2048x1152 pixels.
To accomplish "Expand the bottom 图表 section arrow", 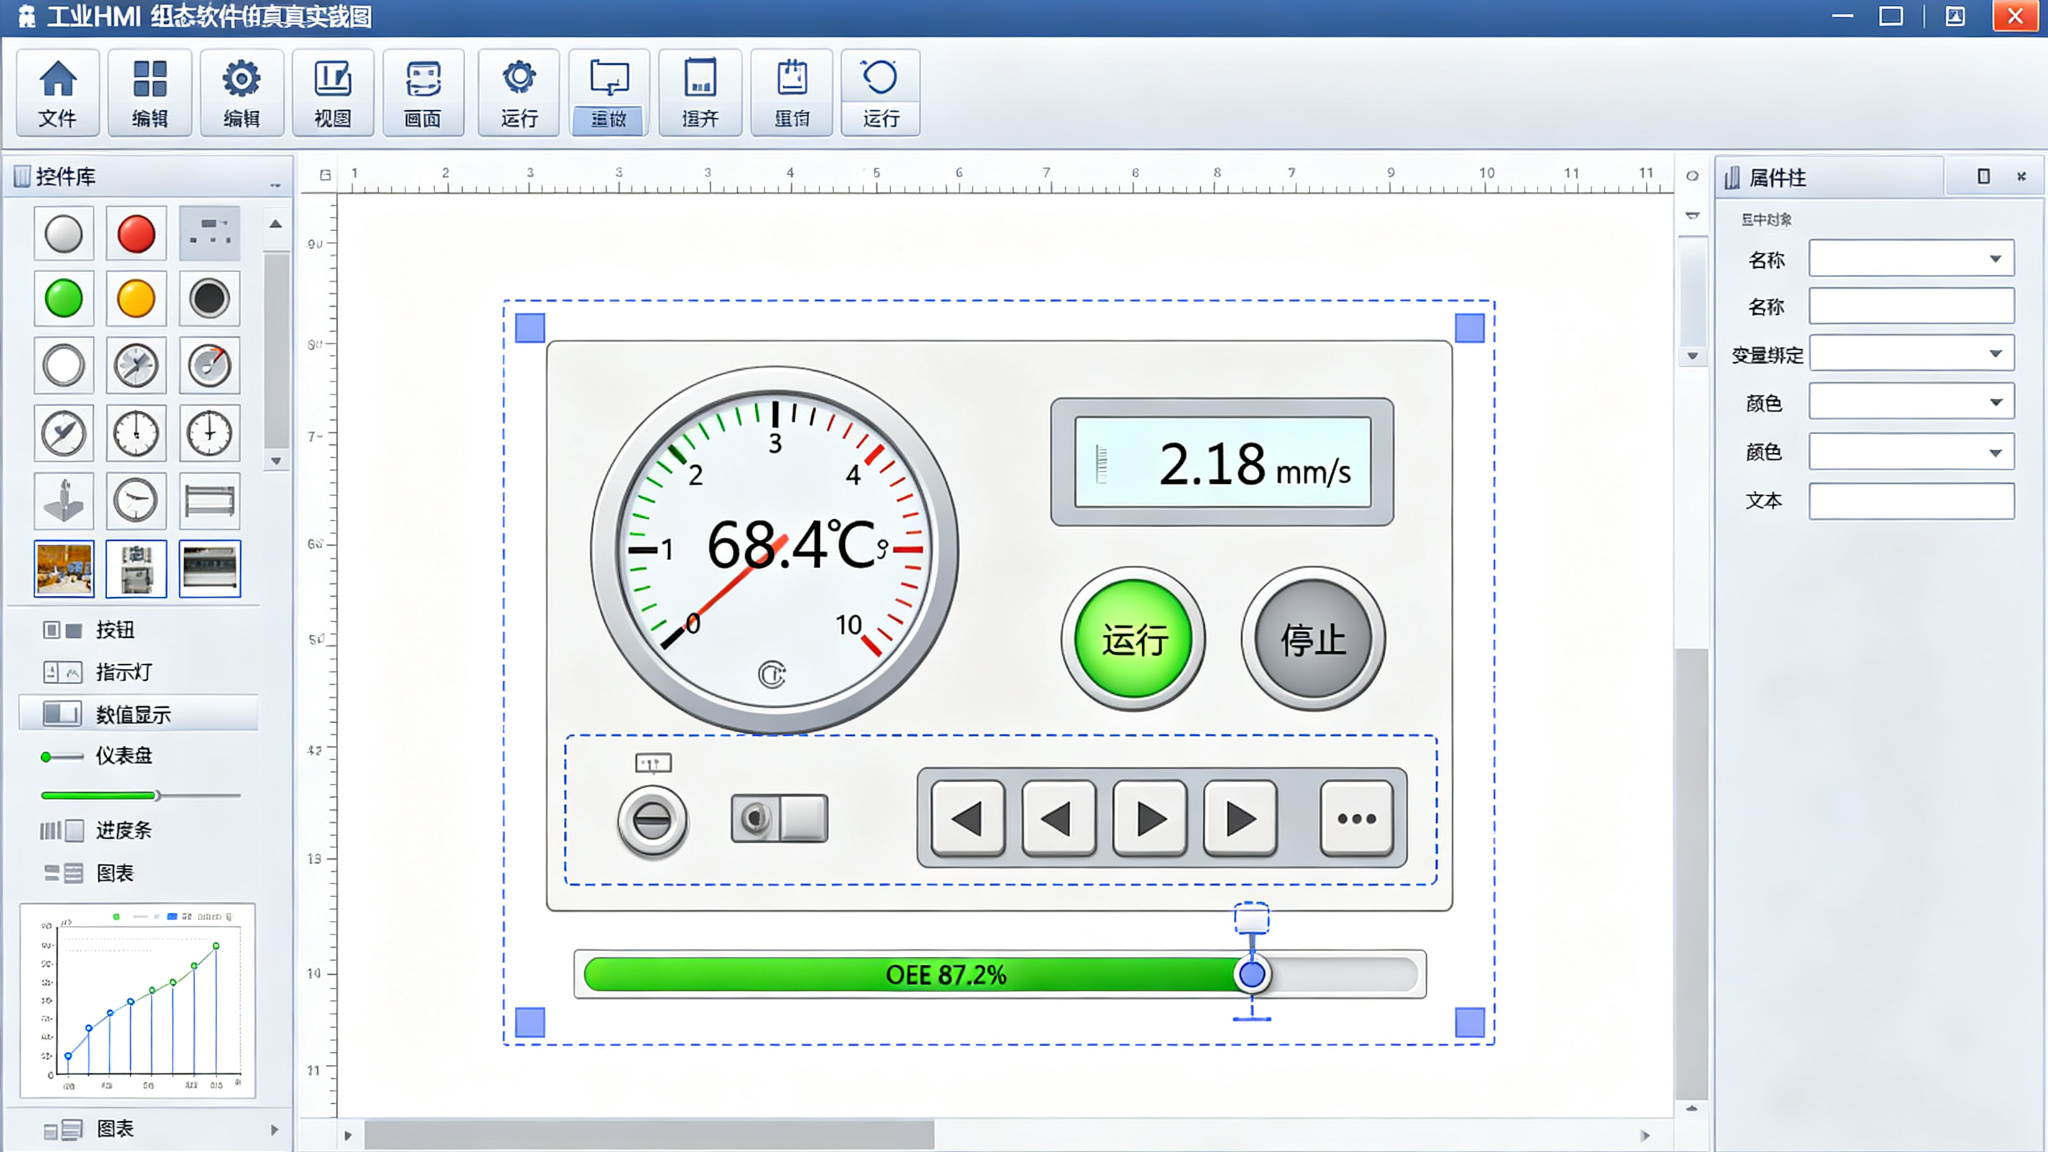I will (x=274, y=1130).
